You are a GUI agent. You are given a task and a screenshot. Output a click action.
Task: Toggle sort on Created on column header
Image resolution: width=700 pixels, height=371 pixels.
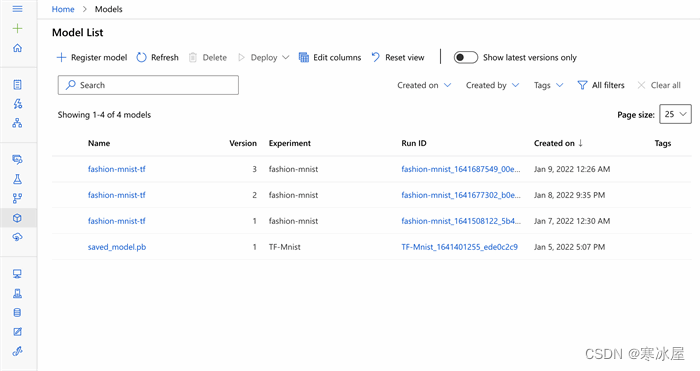tap(558, 143)
